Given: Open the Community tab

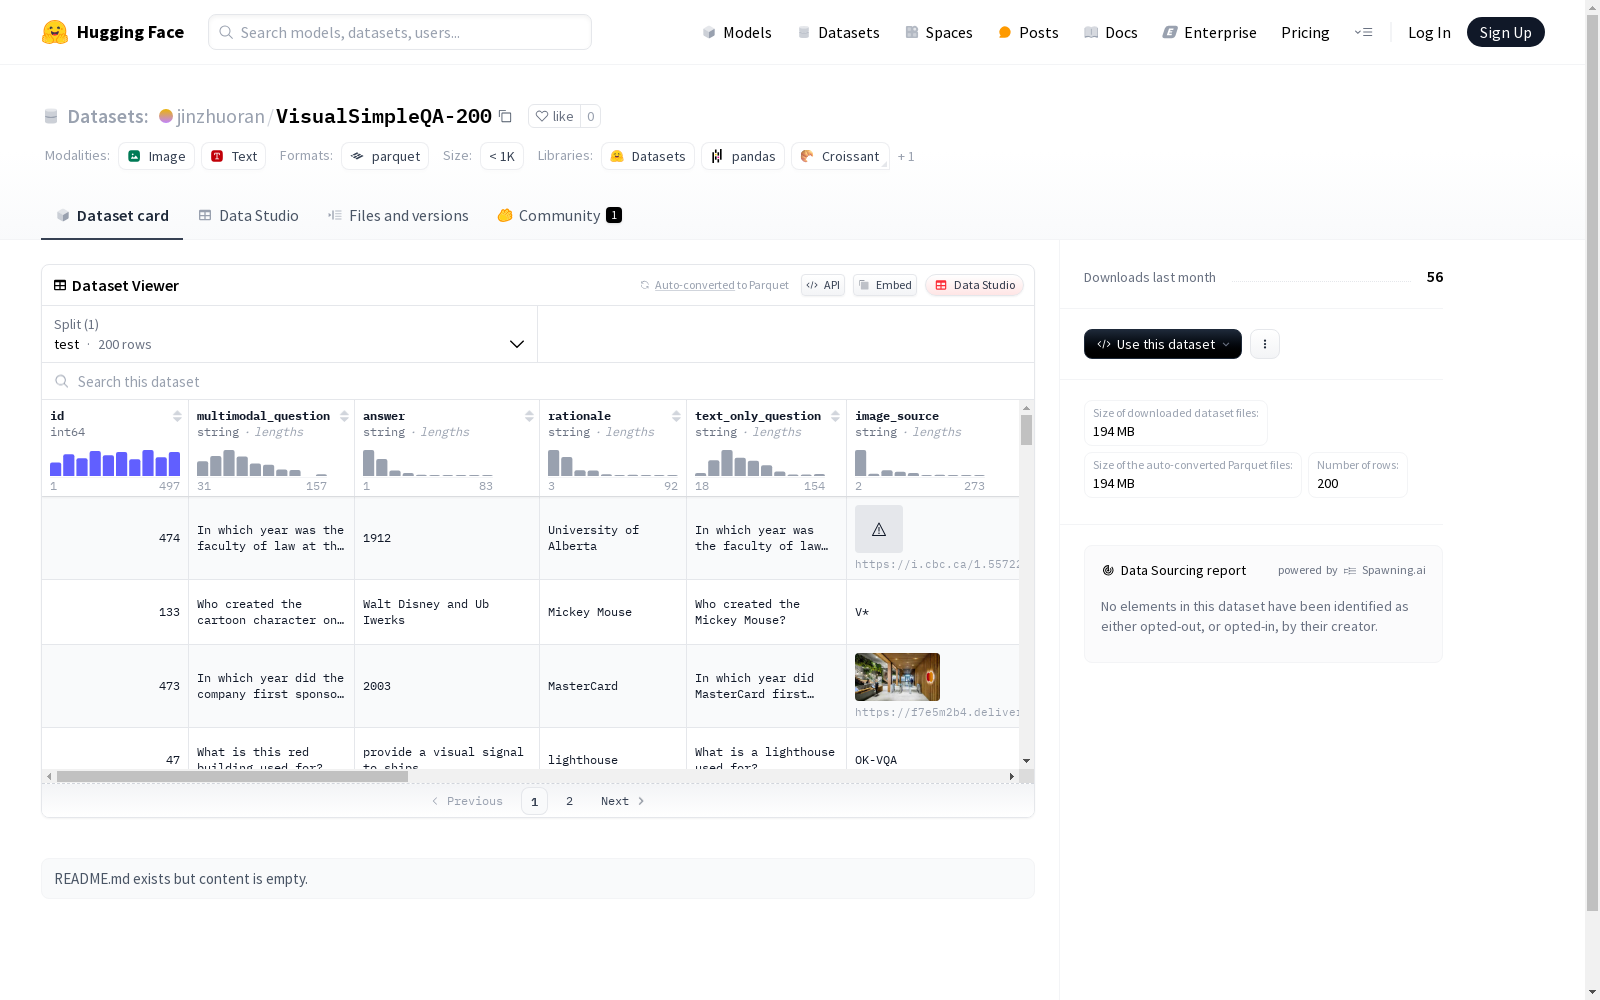Looking at the screenshot, I should tap(560, 216).
